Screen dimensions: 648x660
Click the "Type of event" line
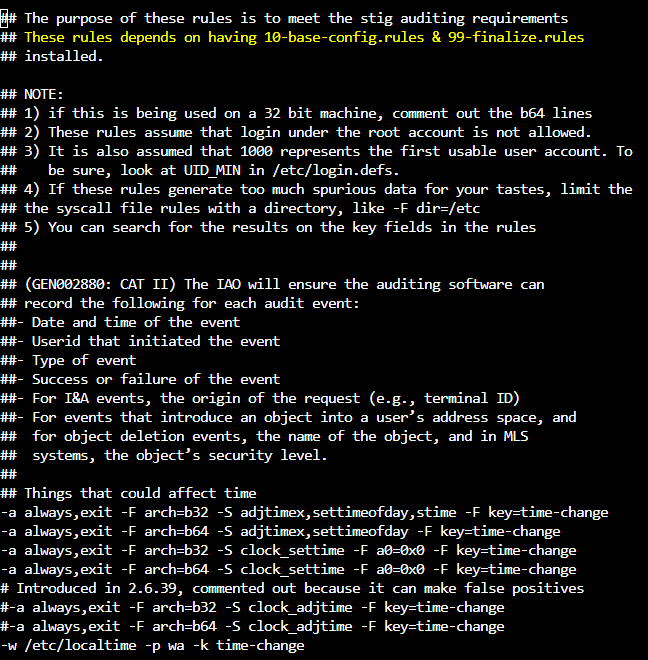(84, 360)
